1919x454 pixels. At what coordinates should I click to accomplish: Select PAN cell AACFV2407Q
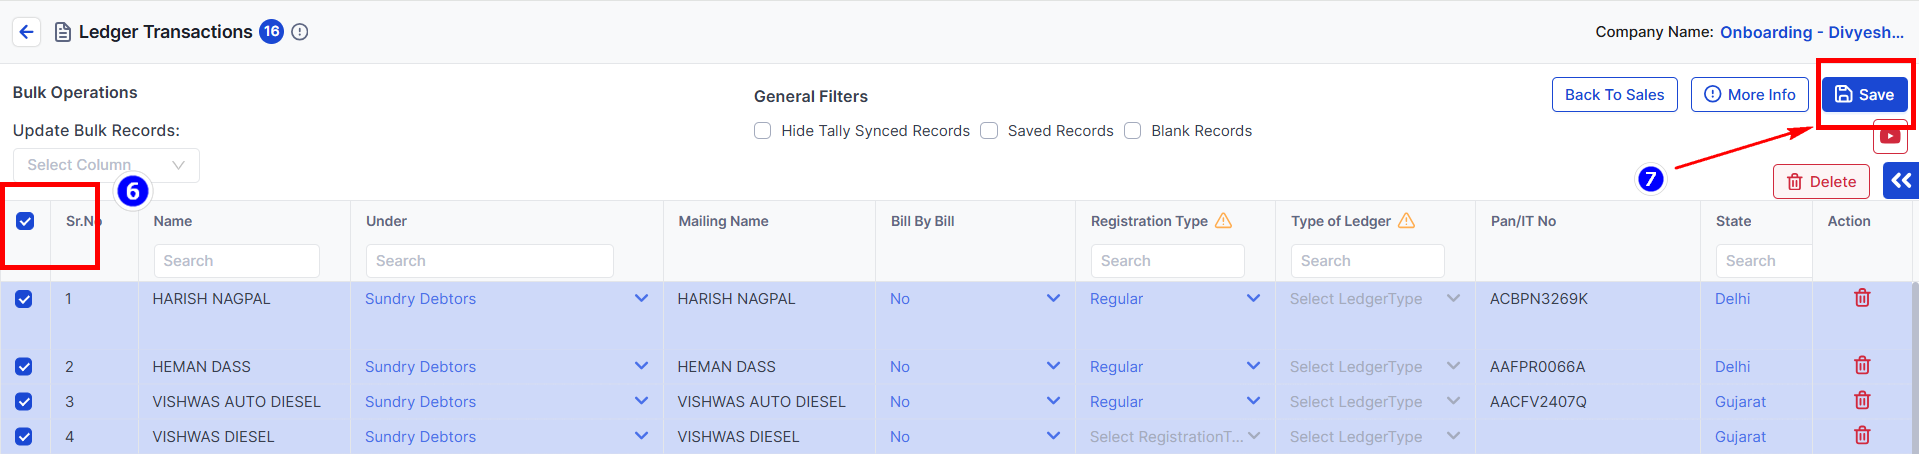pyautogui.click(x=1537, y=402)
